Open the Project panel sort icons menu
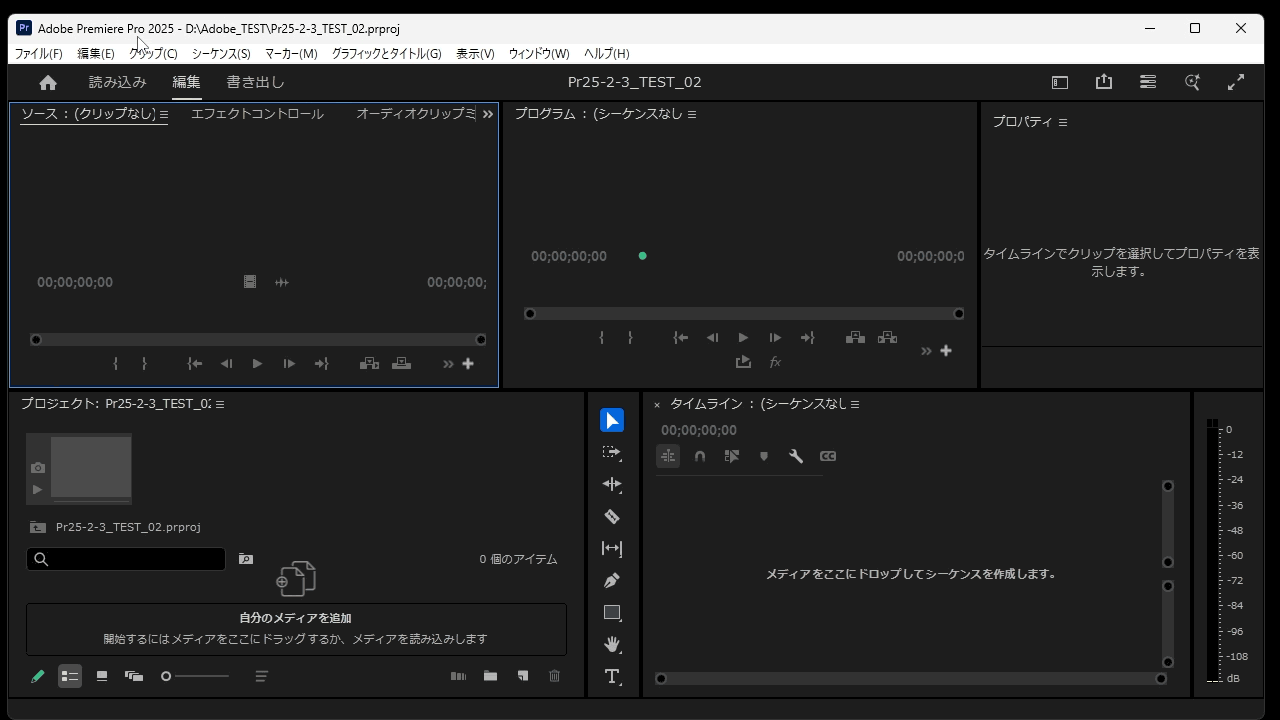Viewport: 1280px width, 720px height. click(x=262, y=677)
